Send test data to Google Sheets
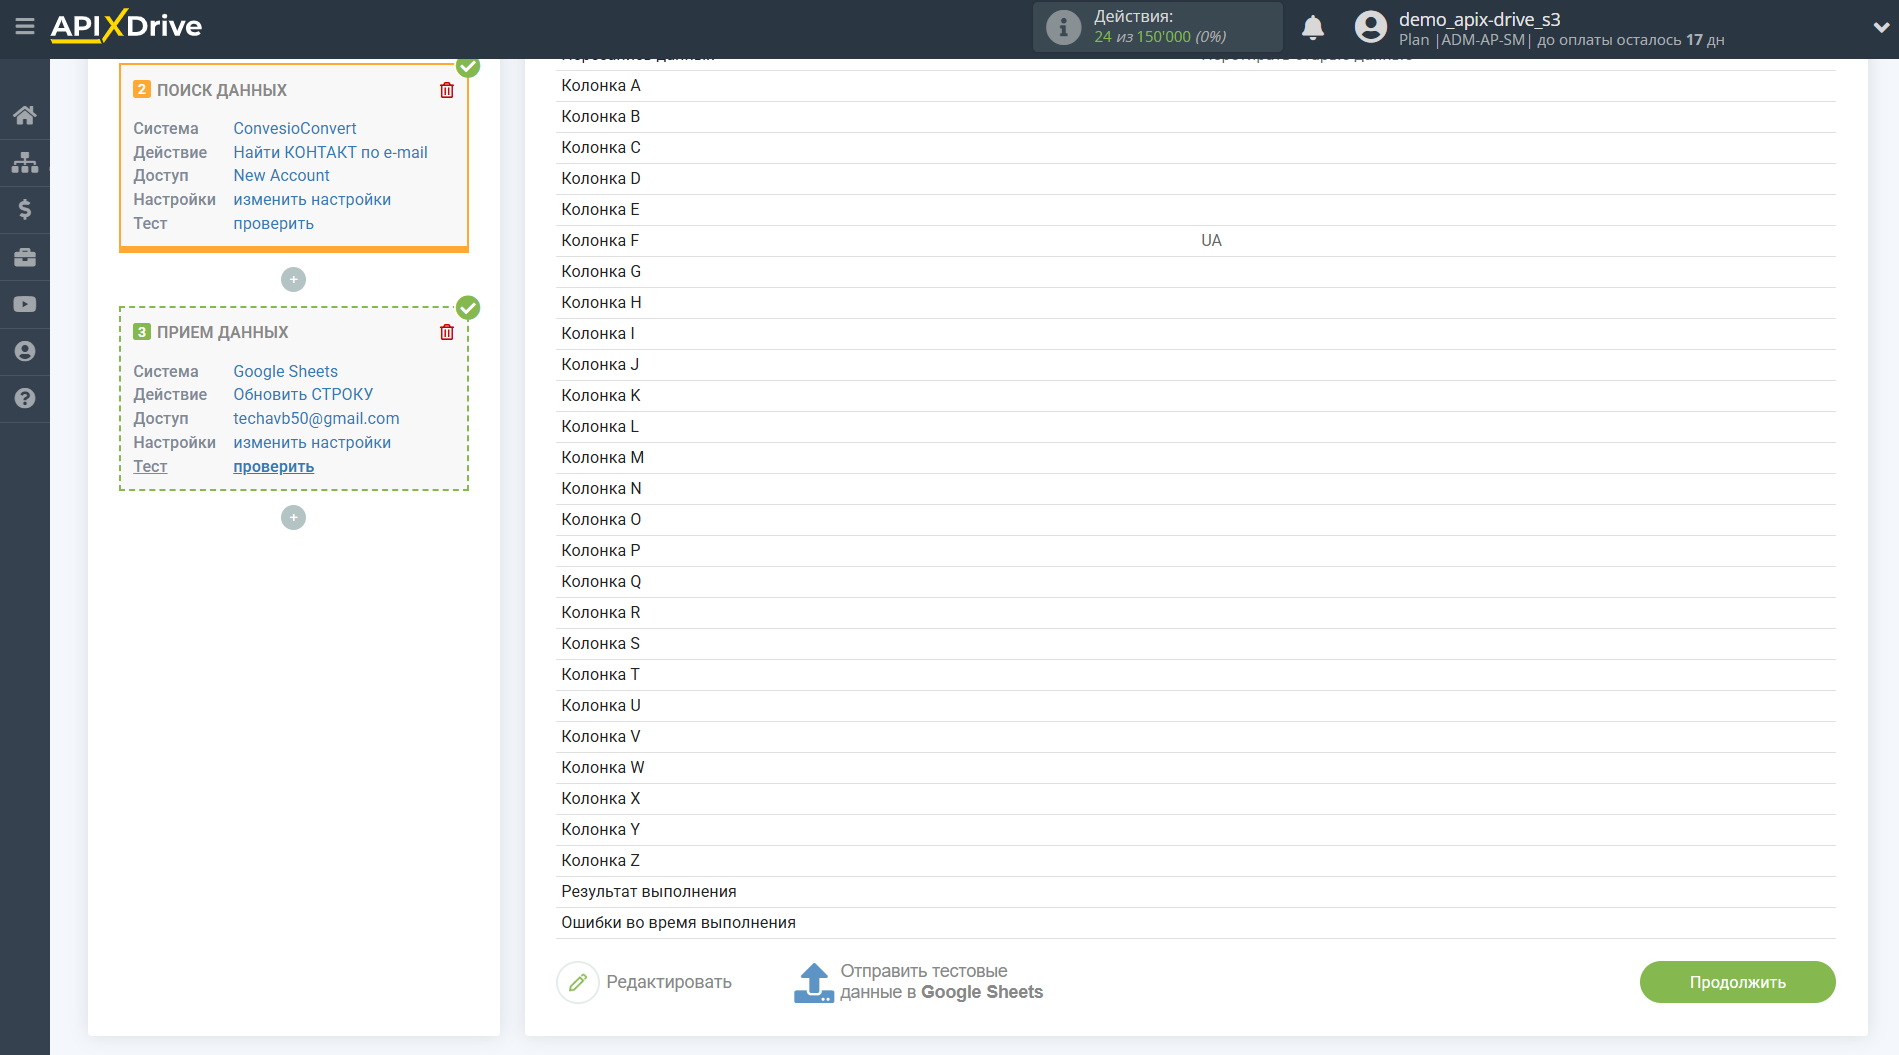The image size is (1899, 1055). coord(918,982)
